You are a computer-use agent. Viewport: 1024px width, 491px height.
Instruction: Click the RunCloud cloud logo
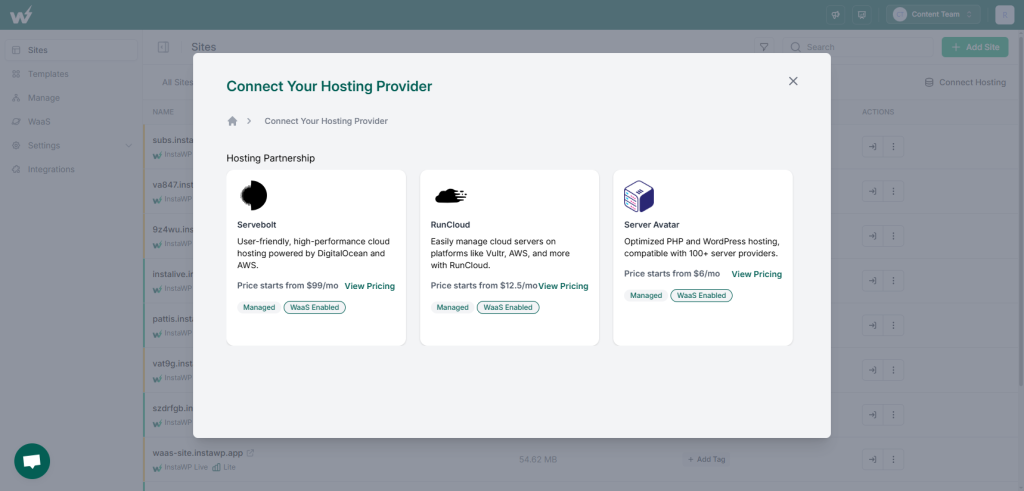coord(451,195)
